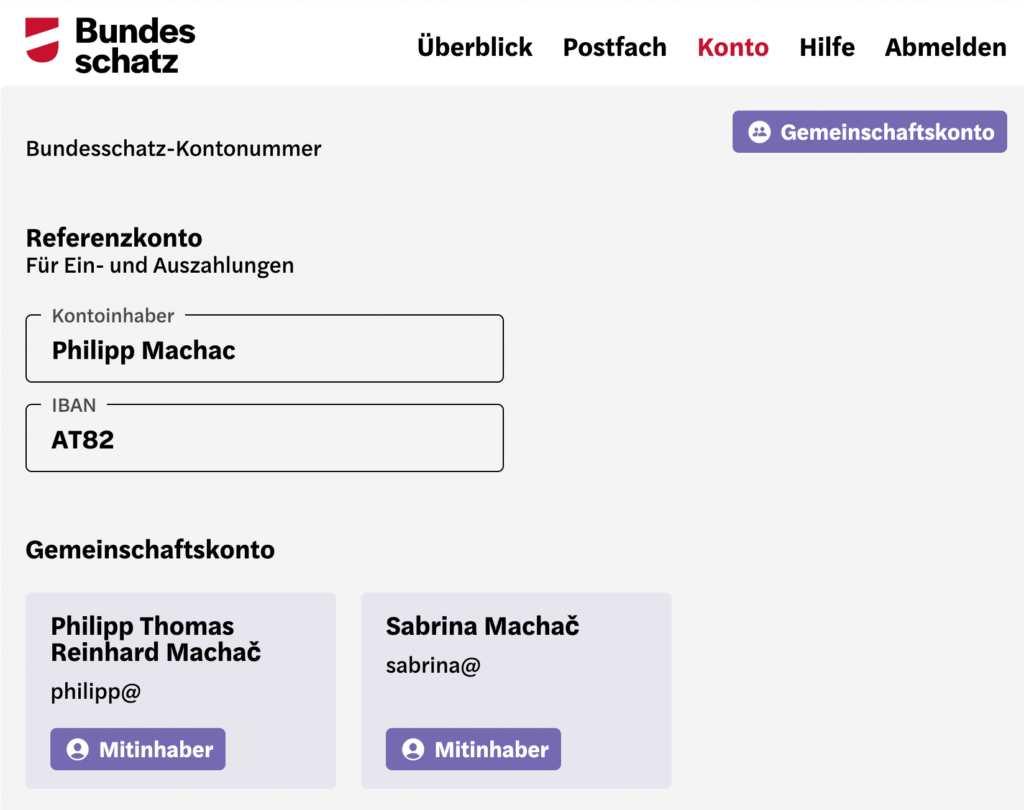Click the person icon in Philipp's Mitinhaber badge
This screenshot has width=1024, height=810.
click(78, 749)
